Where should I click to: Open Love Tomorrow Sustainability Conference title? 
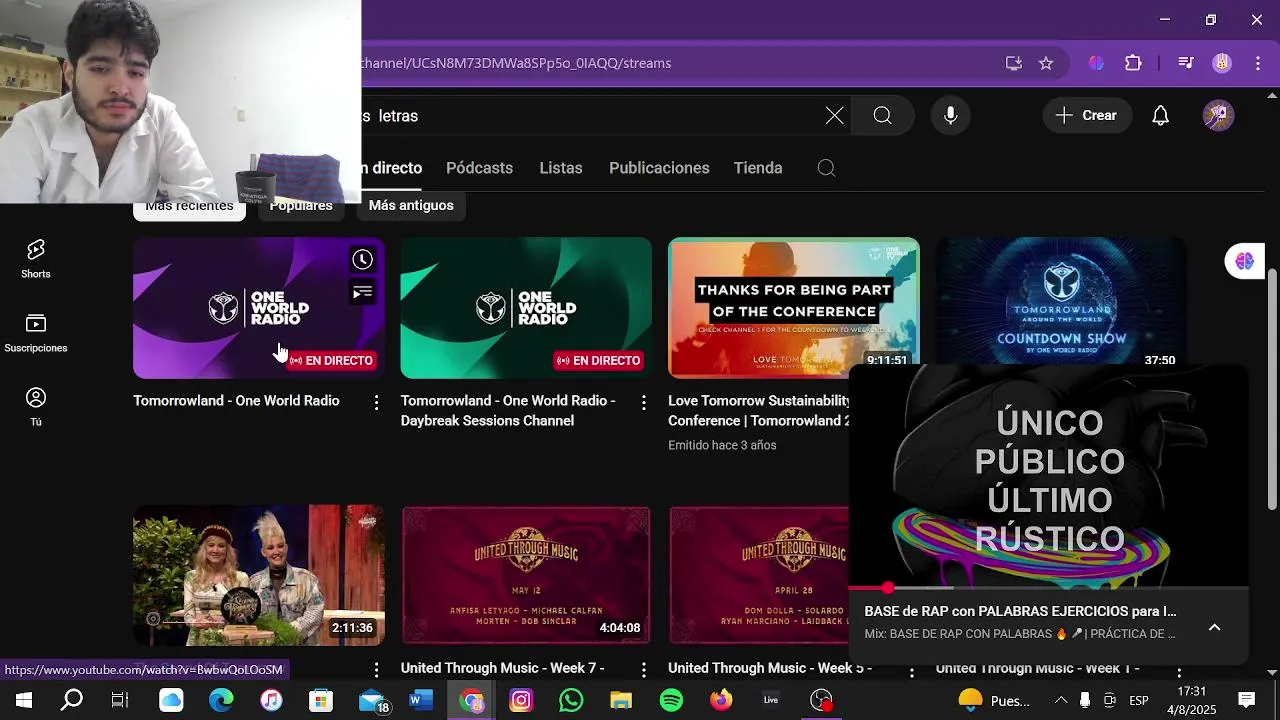coord(759,411)
